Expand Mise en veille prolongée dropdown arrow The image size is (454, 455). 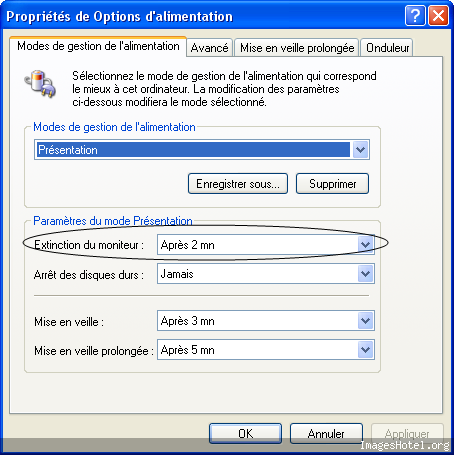366,350
